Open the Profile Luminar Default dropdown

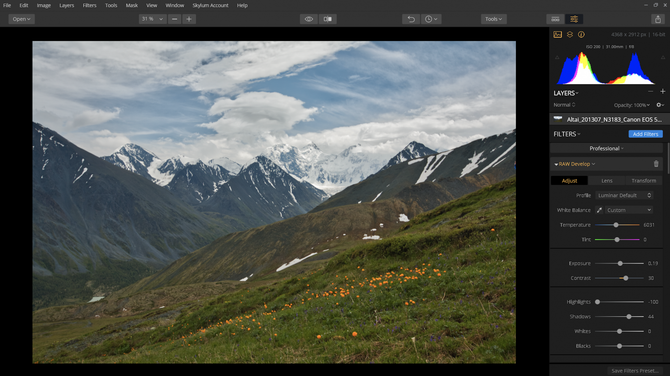624,196
